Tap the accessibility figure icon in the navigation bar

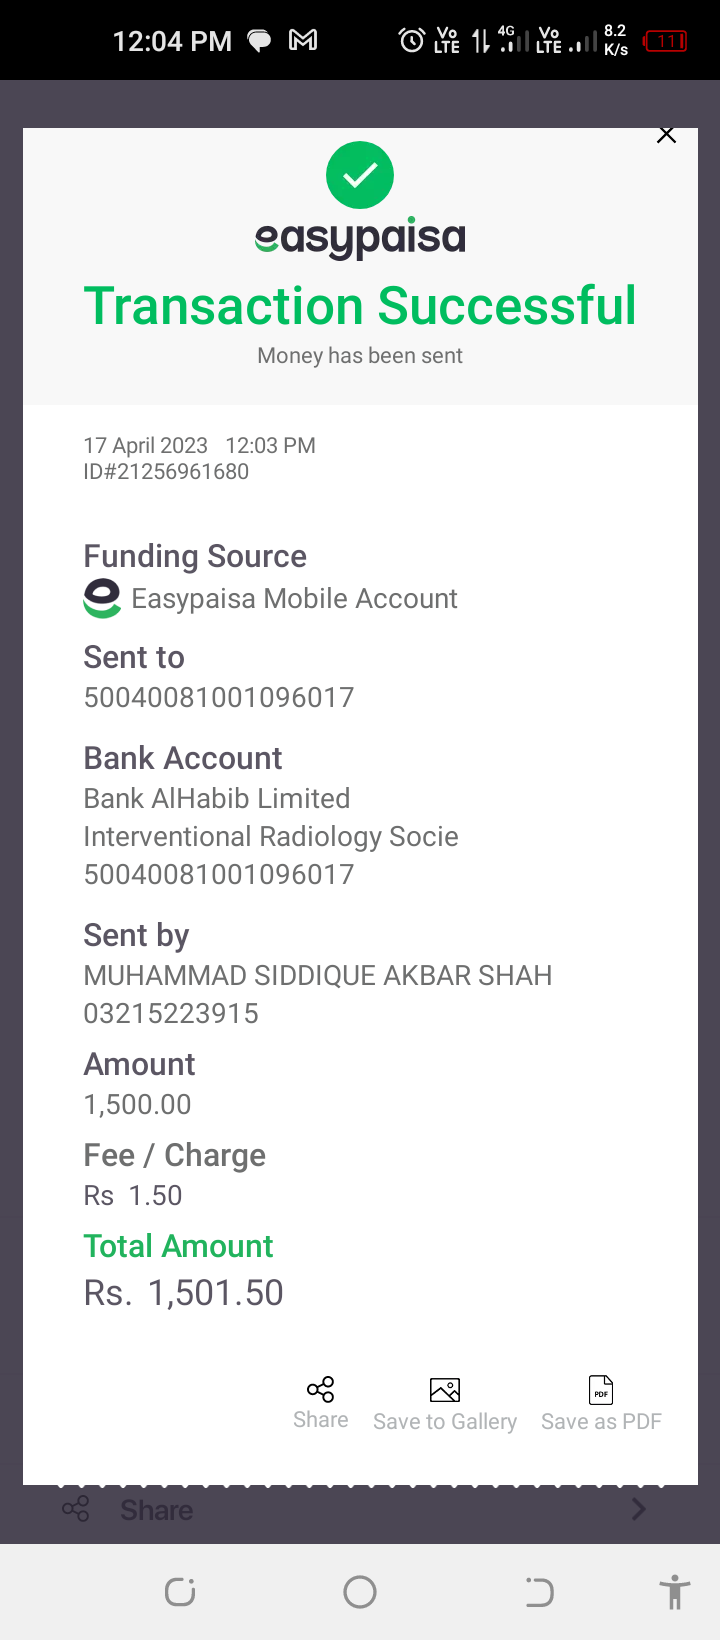(675, 1591)
